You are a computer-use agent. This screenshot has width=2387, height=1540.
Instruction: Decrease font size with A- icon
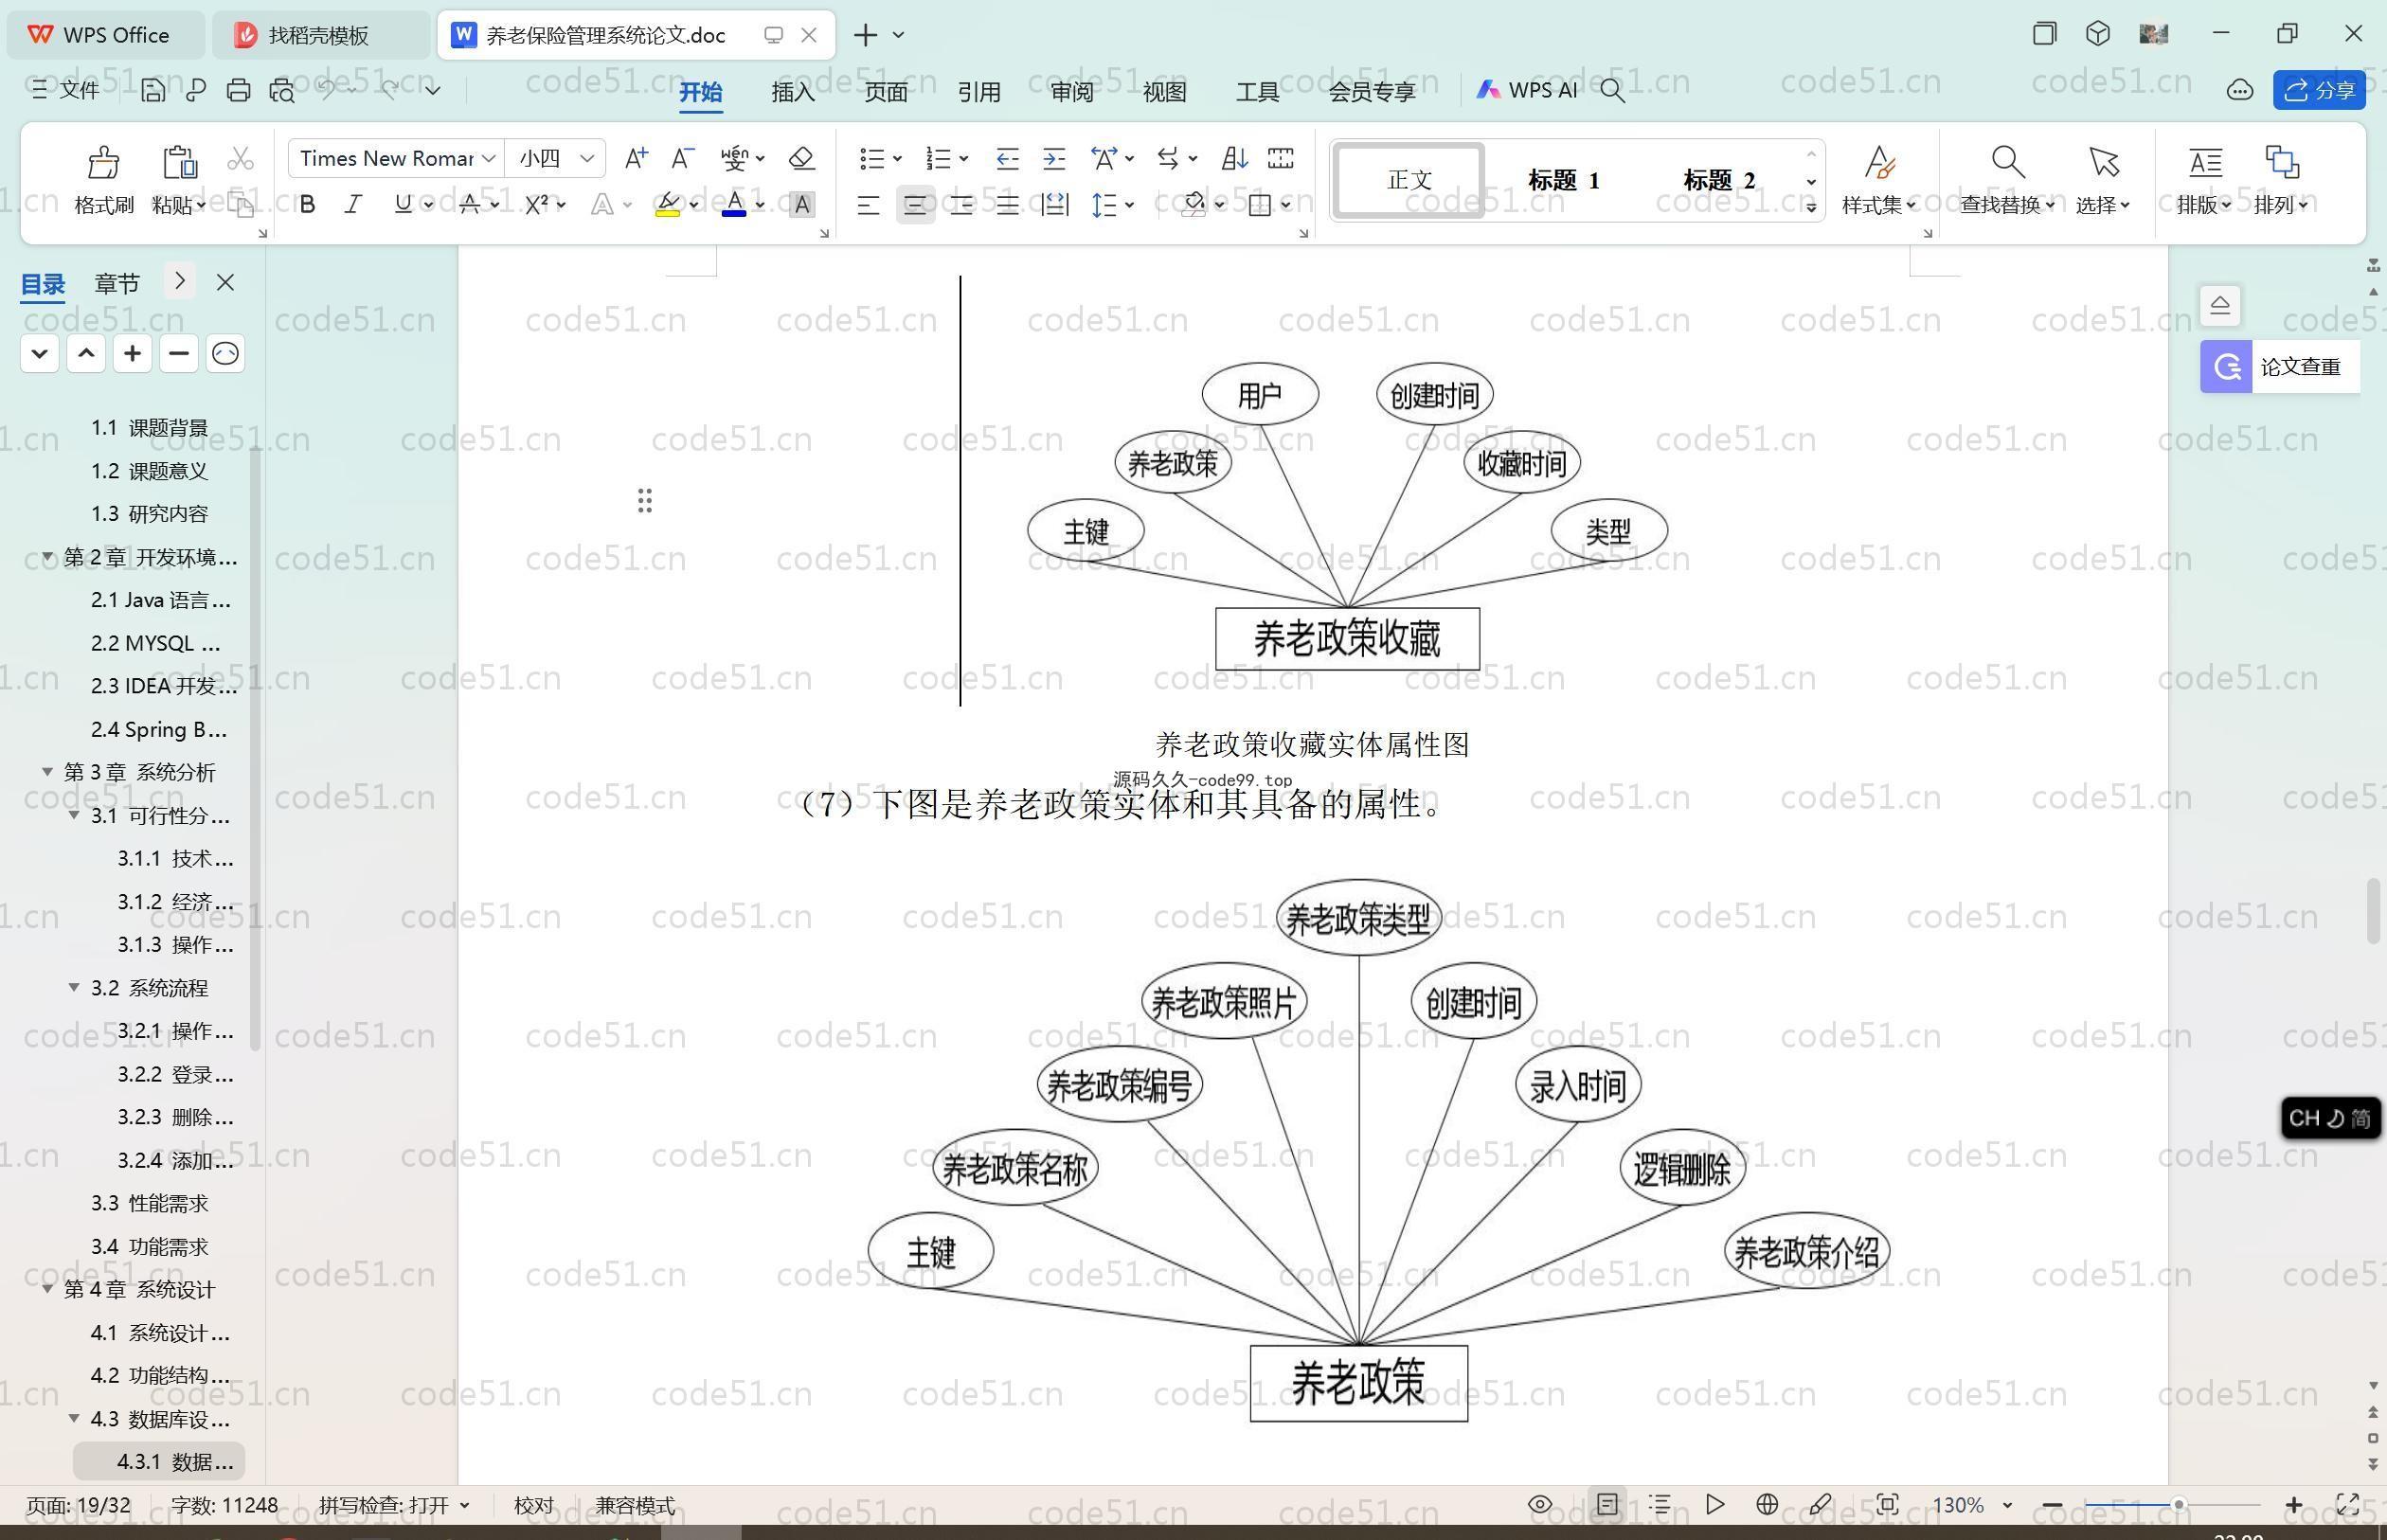point(683,158)
